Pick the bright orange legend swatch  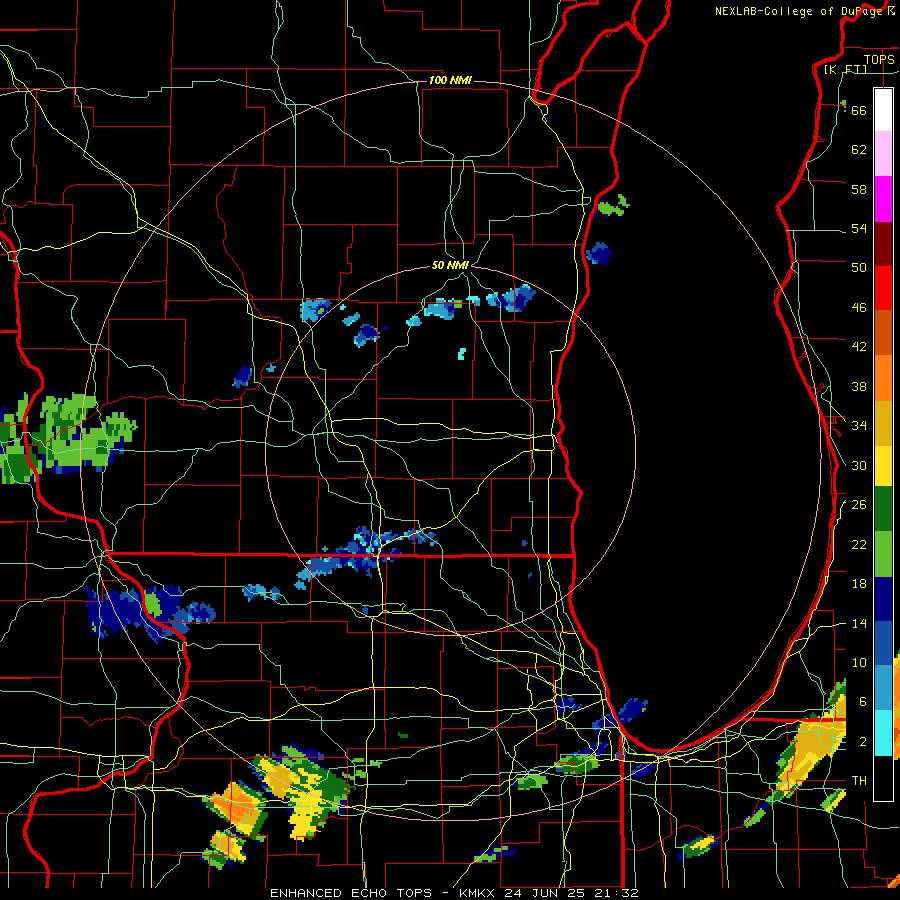pos(883,377)
